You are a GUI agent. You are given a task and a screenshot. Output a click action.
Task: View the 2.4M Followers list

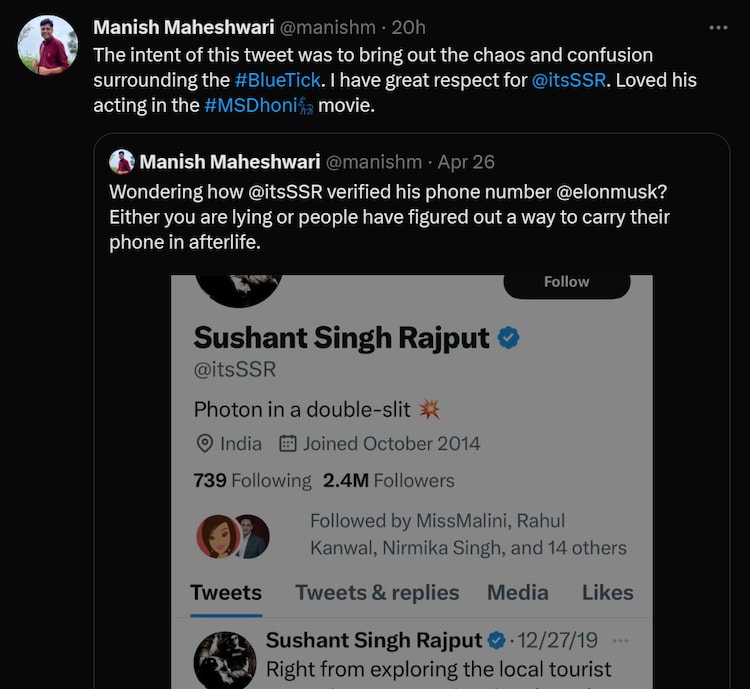coord(389,480)
